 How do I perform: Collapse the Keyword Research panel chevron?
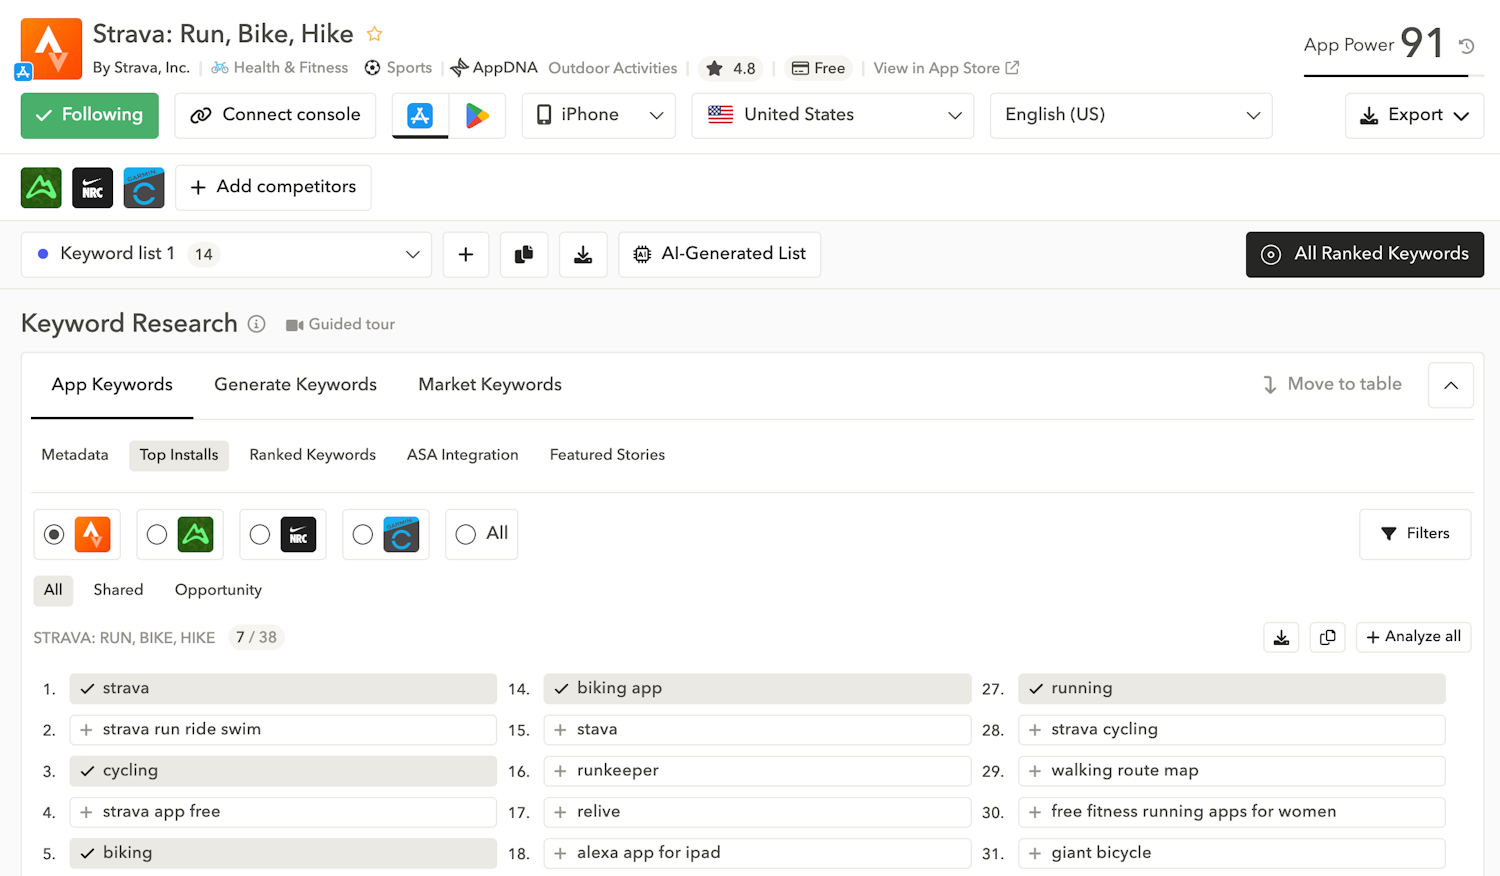[1451, 385]
